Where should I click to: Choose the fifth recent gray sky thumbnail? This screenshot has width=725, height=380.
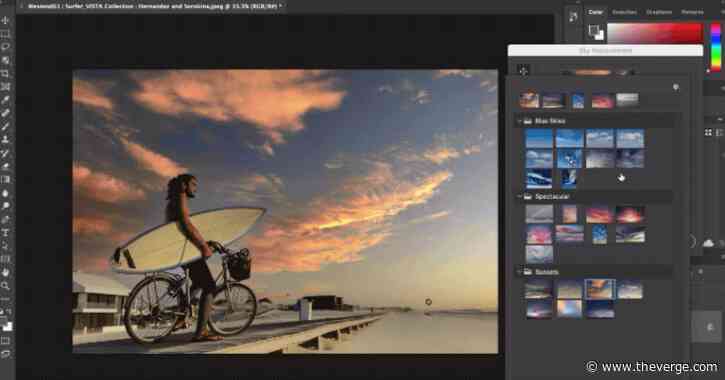[627, 99]
